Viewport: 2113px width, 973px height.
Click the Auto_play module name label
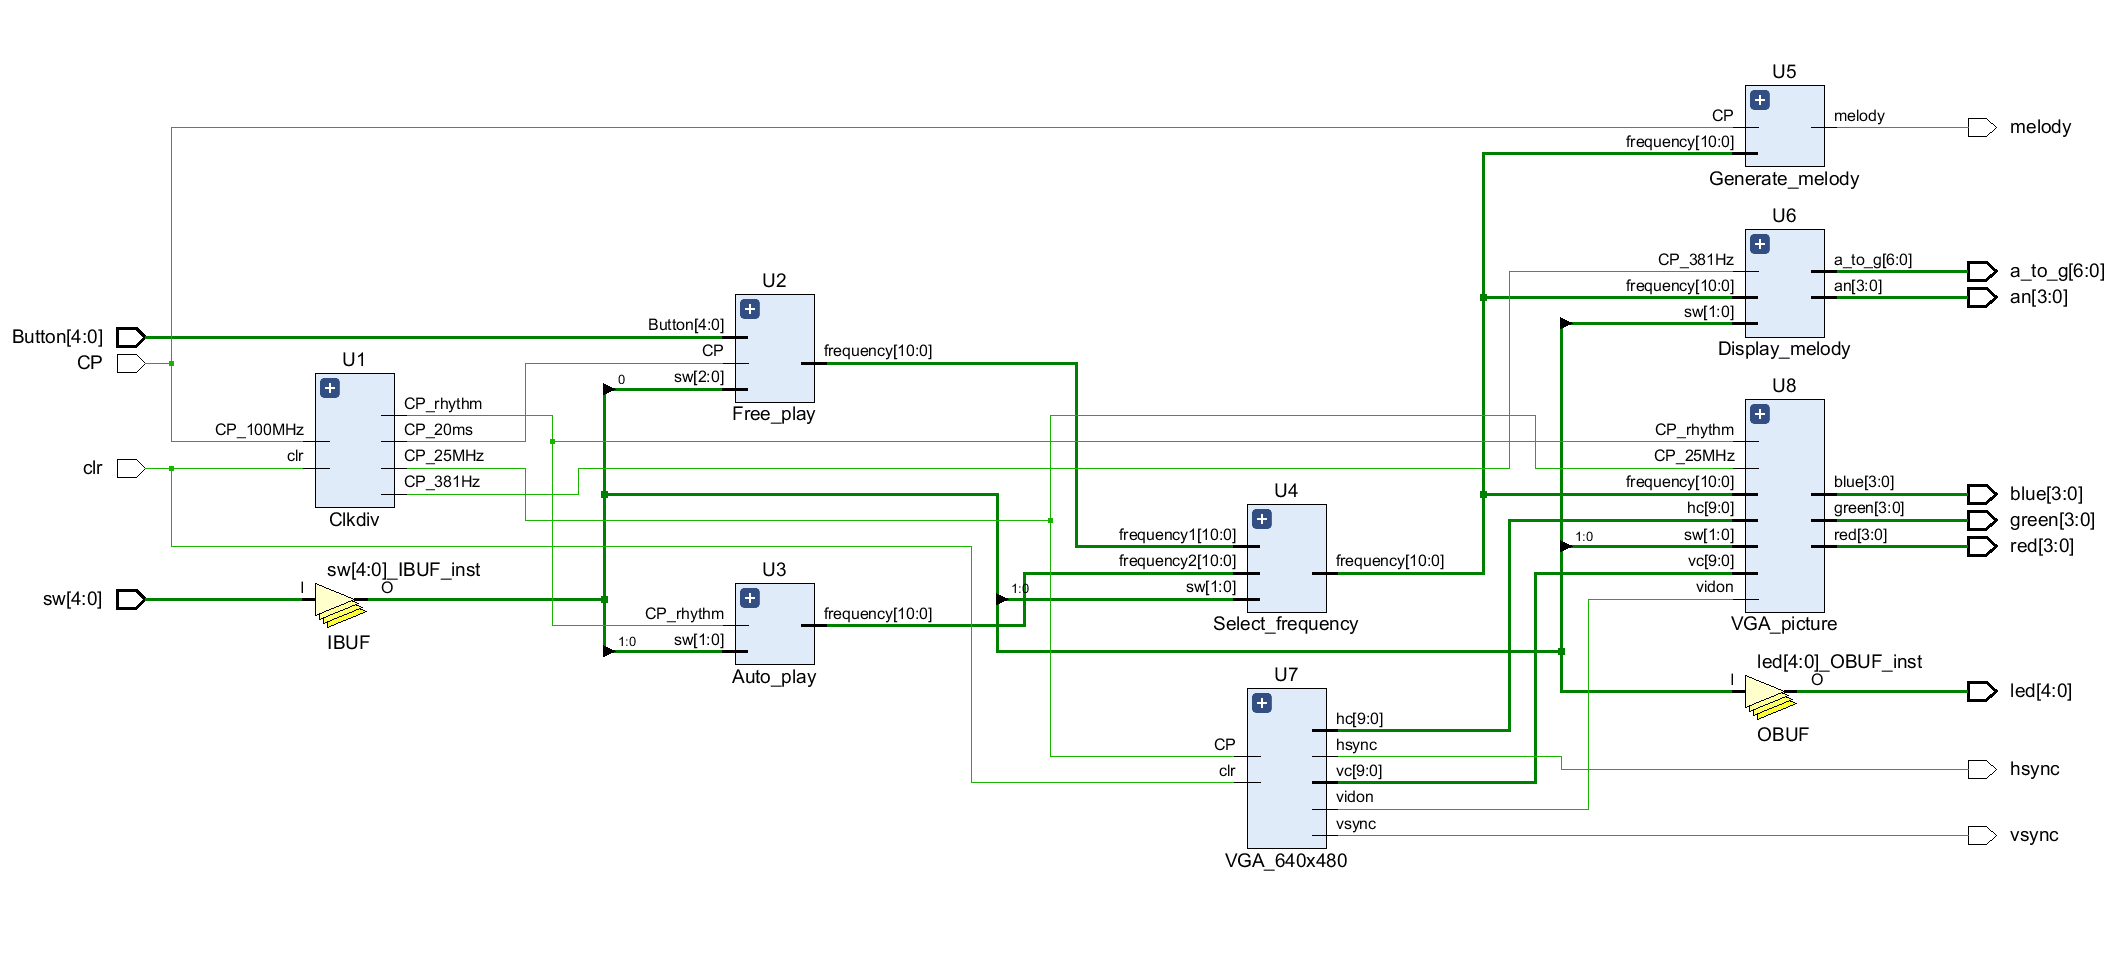coord(774,677)
